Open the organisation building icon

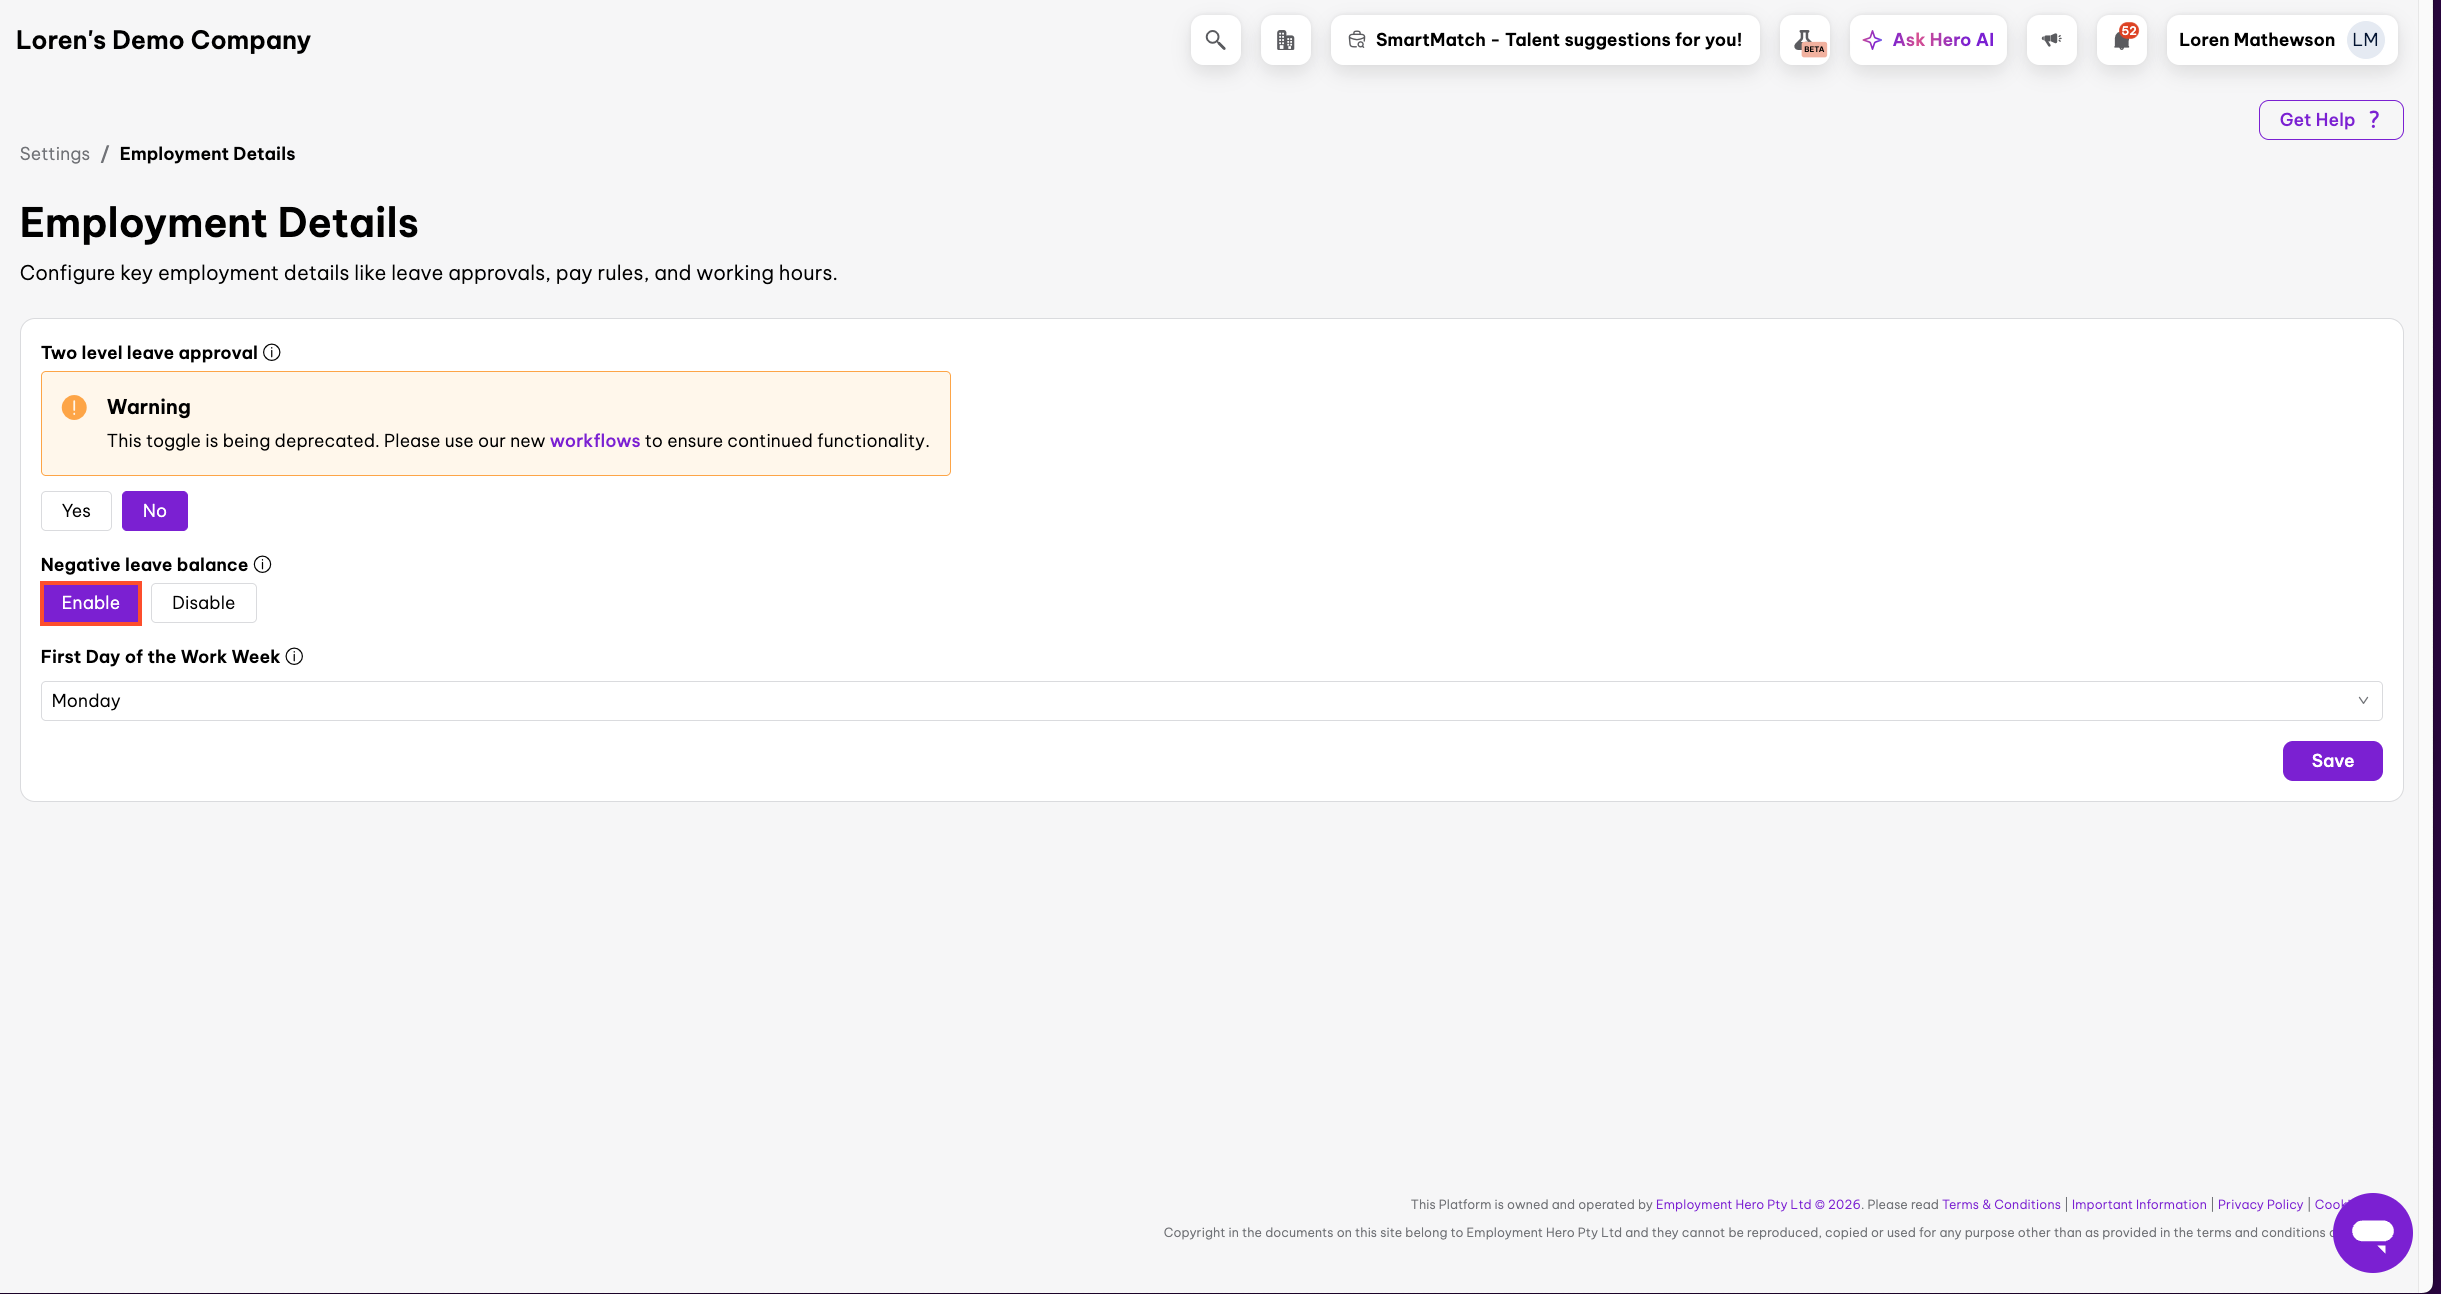(1285, 40)
